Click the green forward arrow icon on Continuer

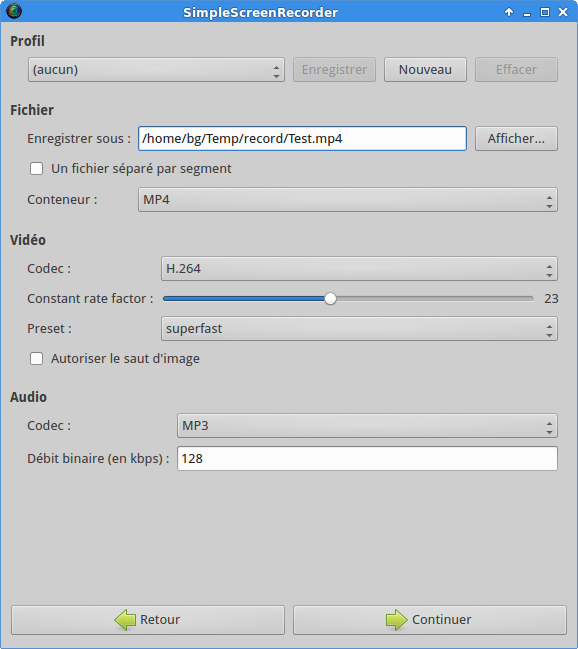397,620
